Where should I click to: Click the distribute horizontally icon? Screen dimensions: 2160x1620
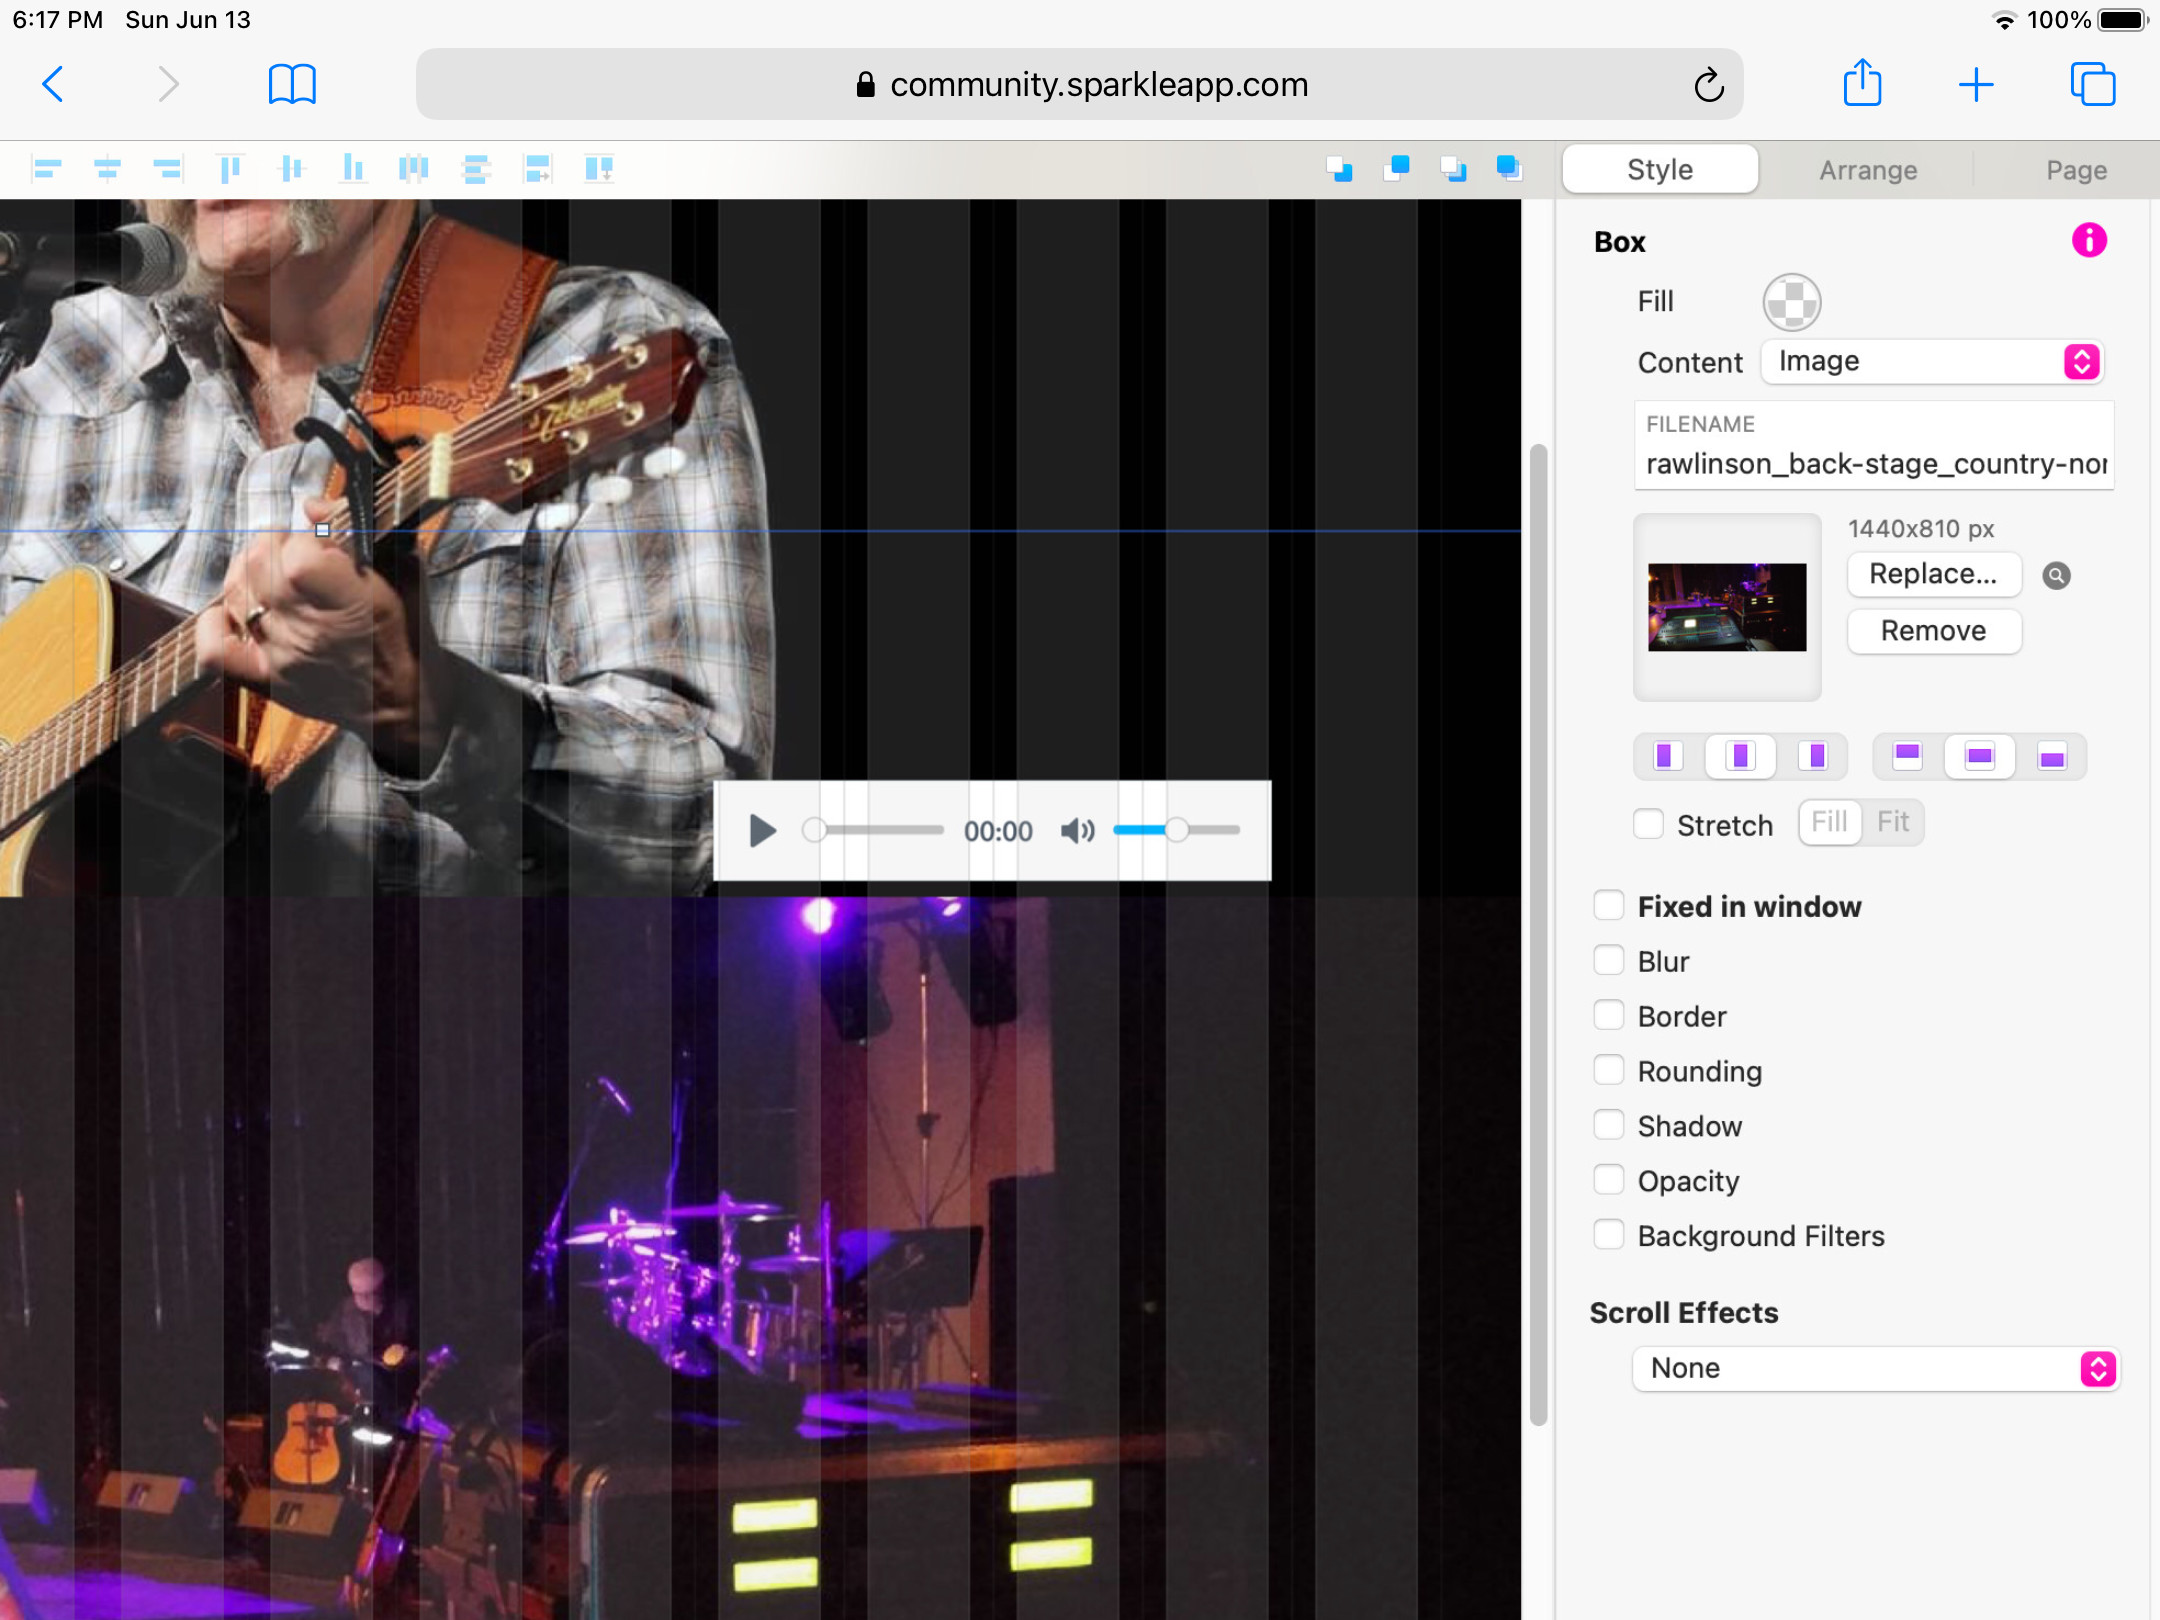[413, 169]
